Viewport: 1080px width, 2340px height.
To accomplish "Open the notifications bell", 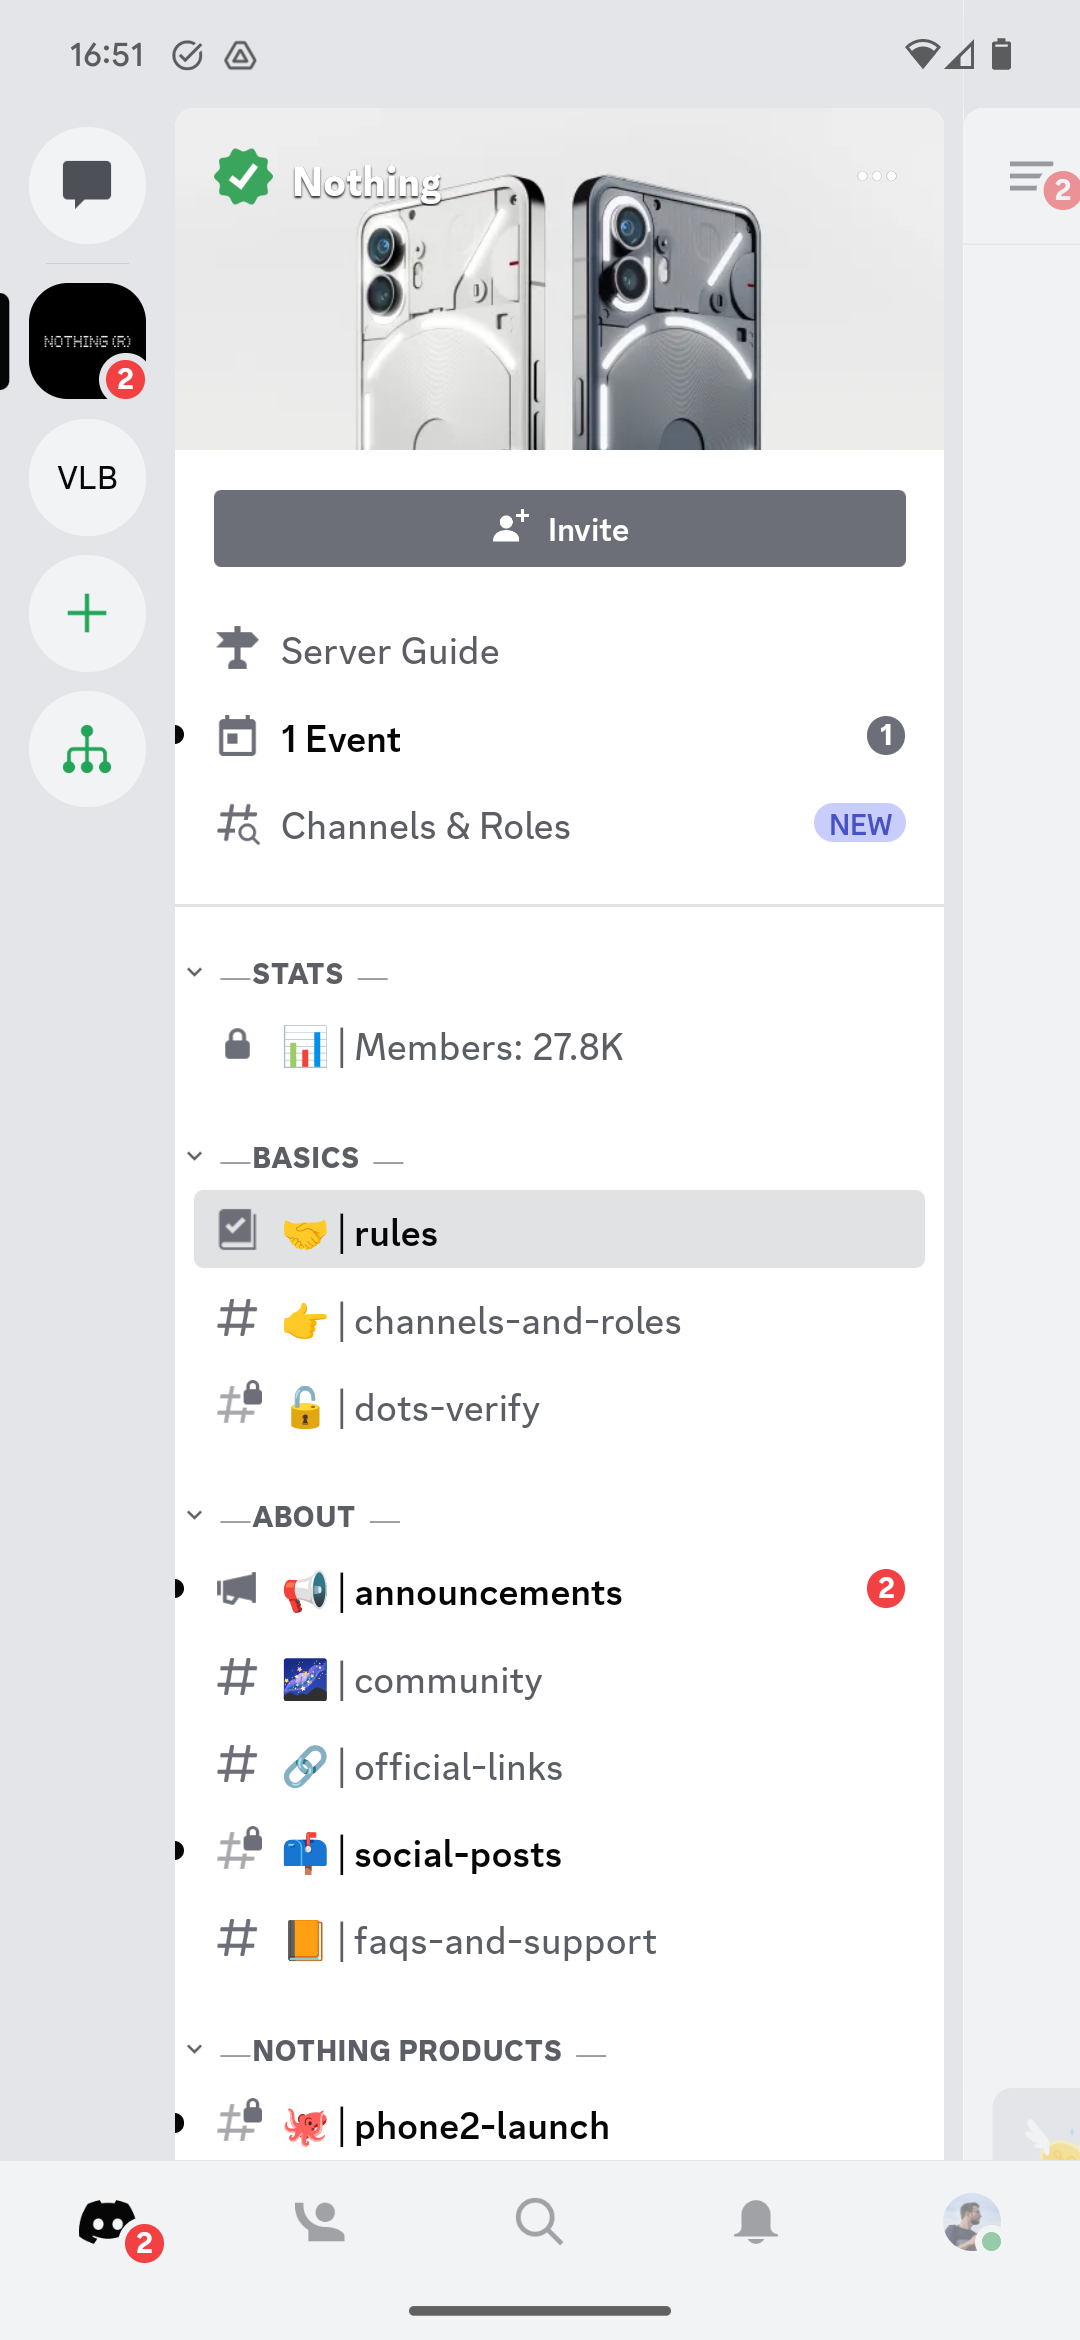I will (x=756, y=2222).
